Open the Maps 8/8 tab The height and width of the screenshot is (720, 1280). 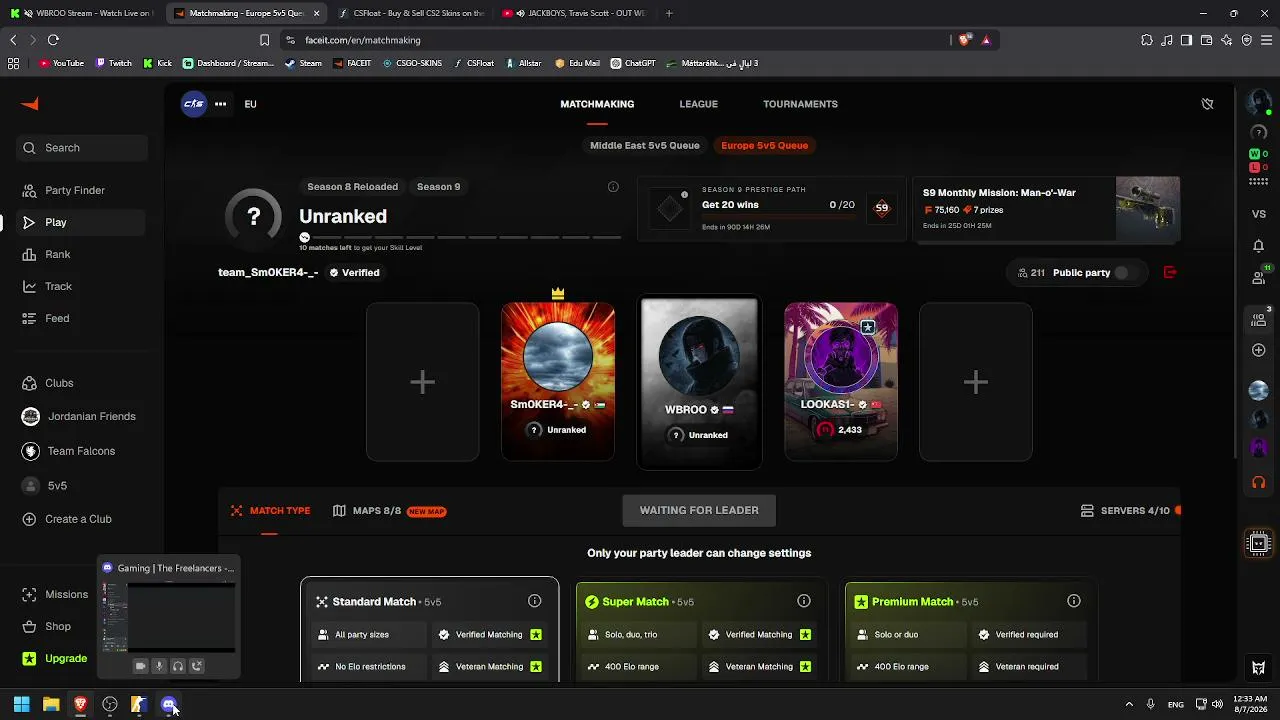pyautogui.click(x=389, y=511)
